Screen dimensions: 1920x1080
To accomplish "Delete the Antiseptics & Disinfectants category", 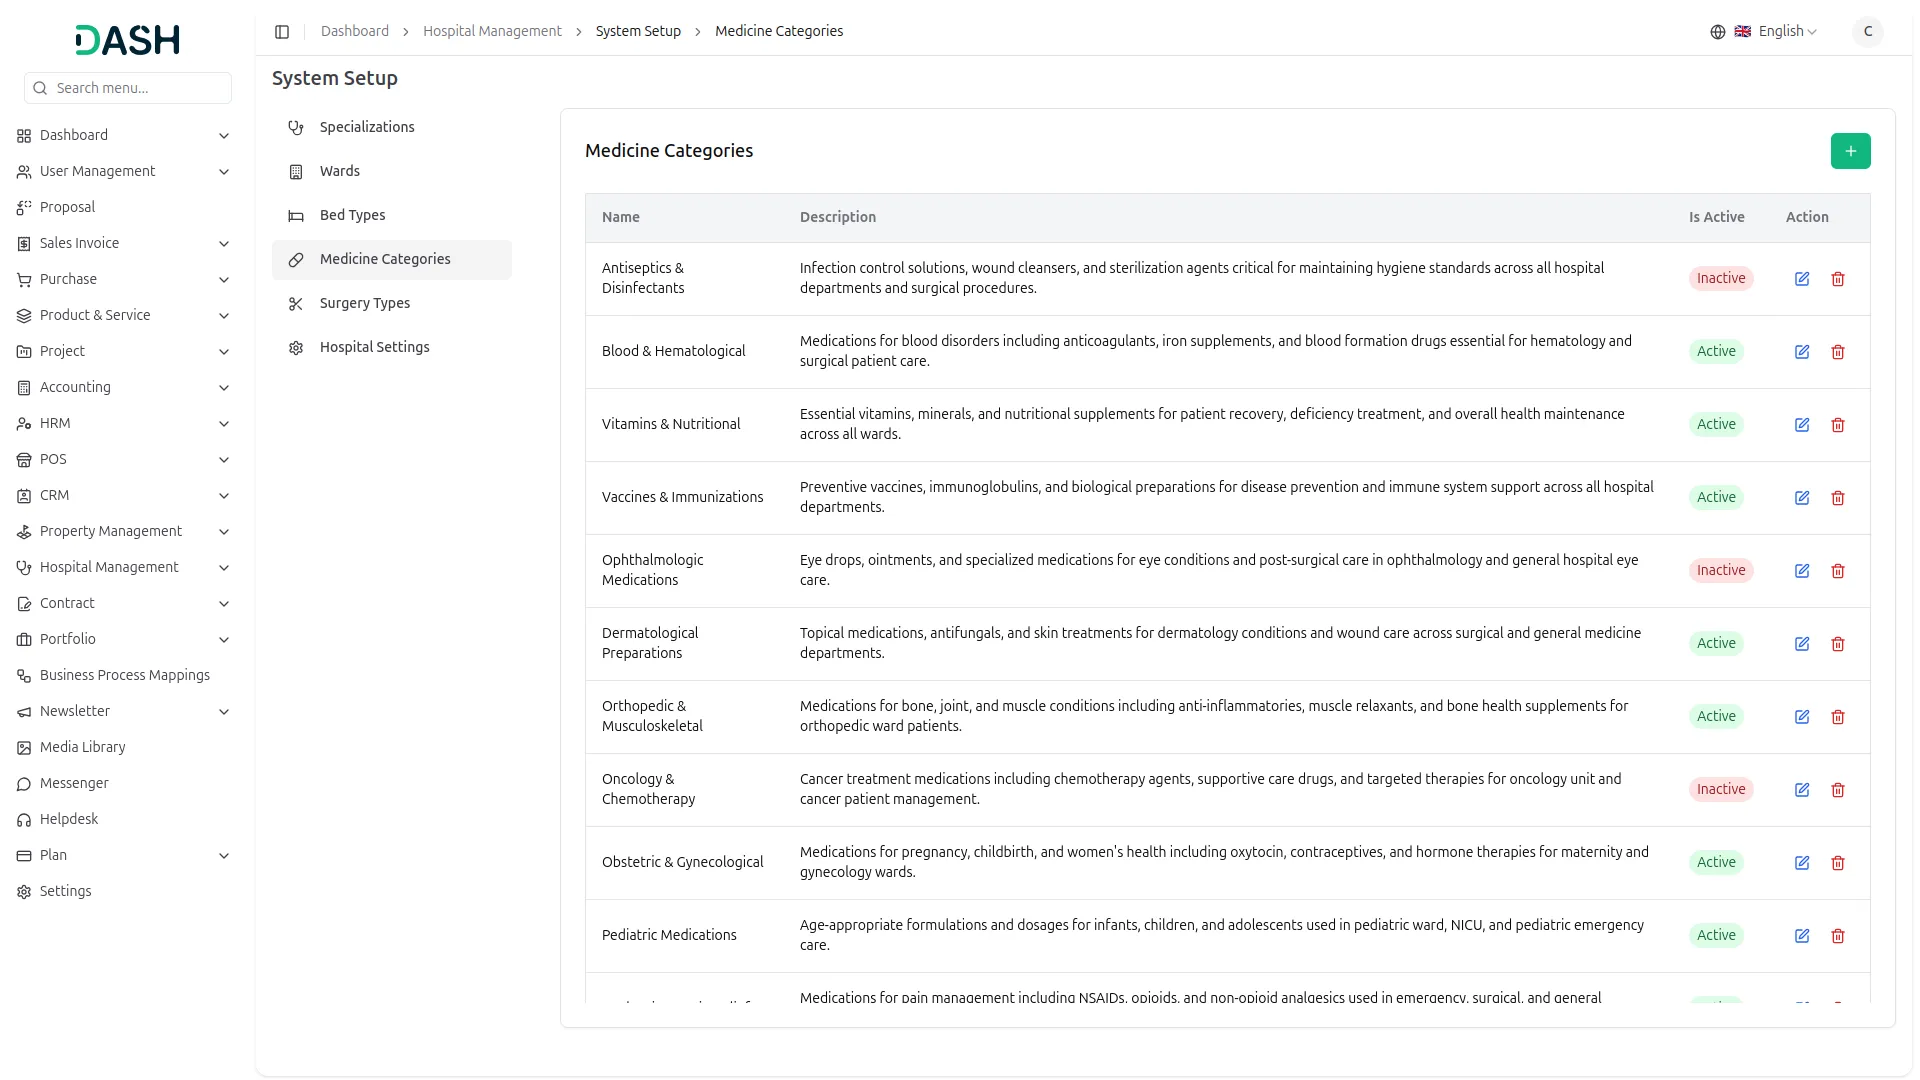I will coord(1837,279).
